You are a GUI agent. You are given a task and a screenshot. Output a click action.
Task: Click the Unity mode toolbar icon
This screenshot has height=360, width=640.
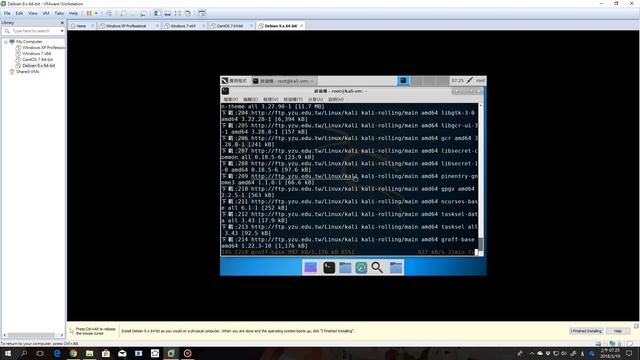188,13
